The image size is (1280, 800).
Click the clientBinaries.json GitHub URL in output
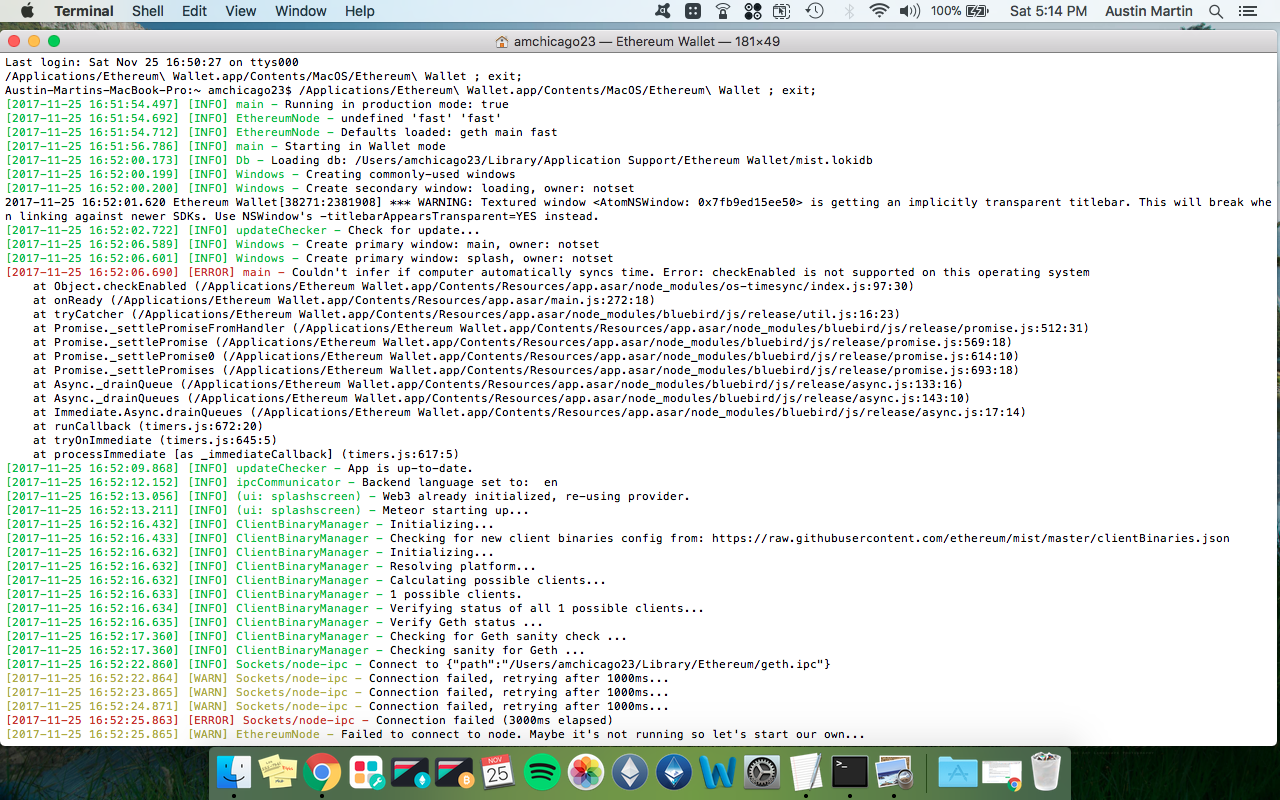(971, 538)
